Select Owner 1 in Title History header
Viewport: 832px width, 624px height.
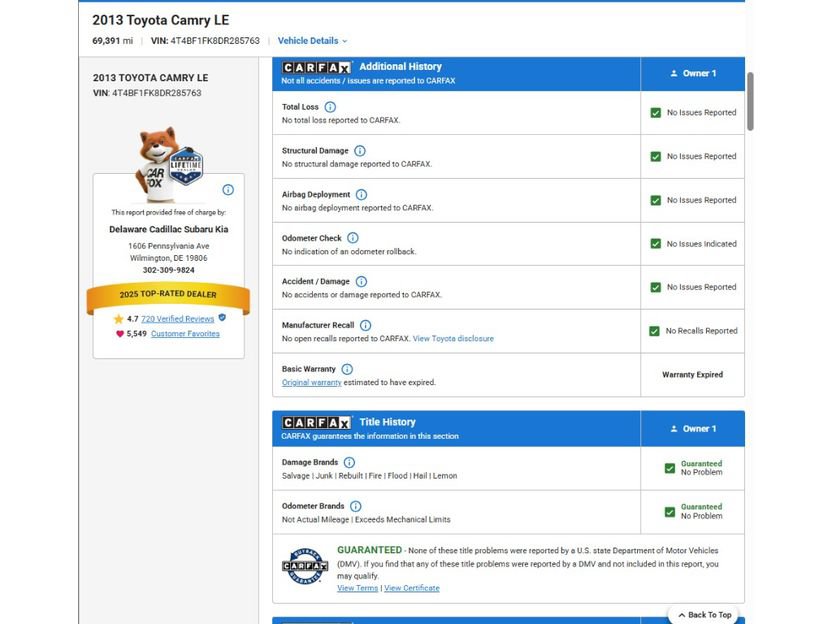[693, 429]
